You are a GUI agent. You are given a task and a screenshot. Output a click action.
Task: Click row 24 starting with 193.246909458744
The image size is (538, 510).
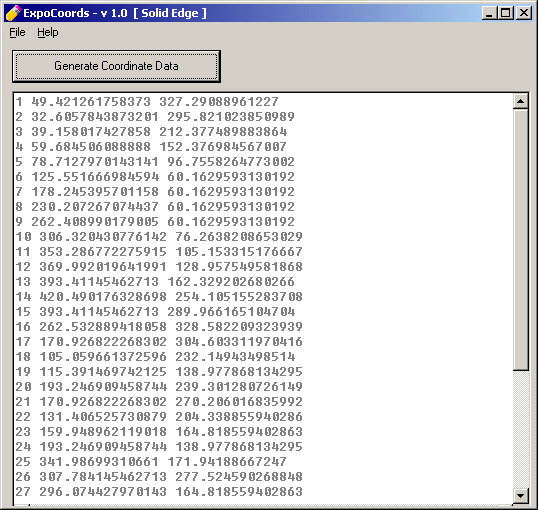pos(159,447)
